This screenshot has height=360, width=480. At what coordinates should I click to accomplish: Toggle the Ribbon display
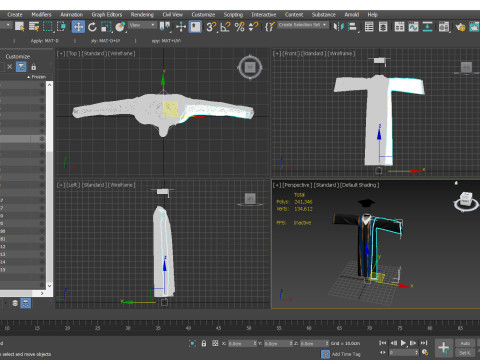point(399,27)
